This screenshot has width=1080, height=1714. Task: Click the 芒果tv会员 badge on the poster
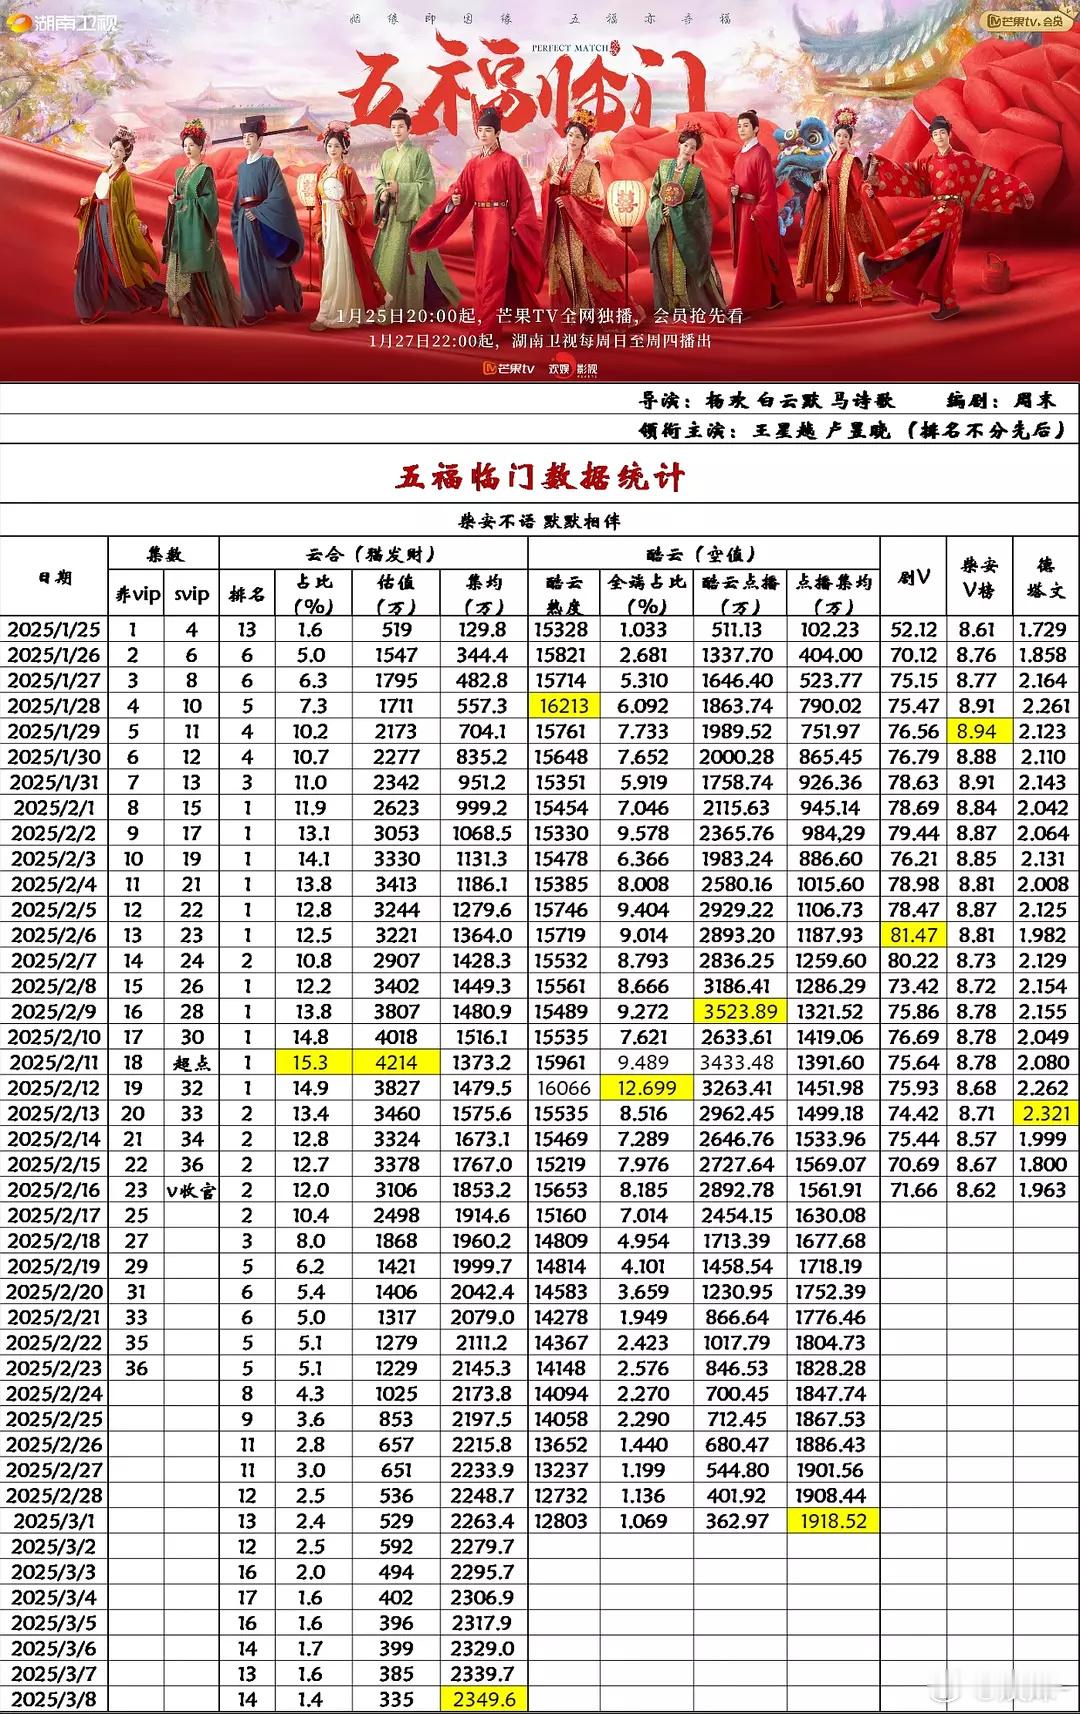1028,20
